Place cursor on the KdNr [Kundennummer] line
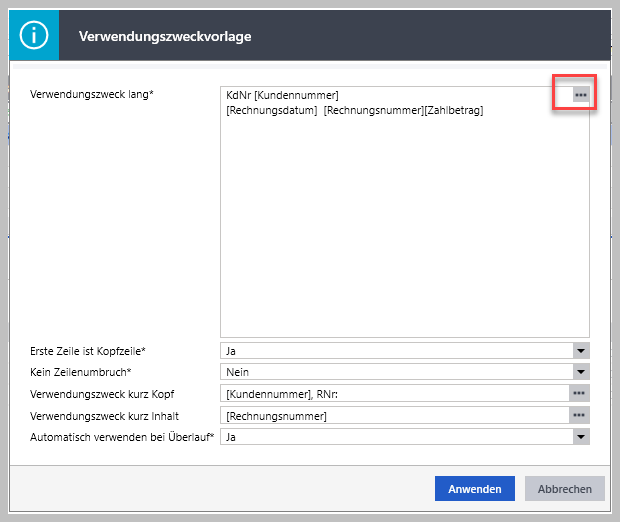This screenshot has height=522, width=620. [282, 95]
